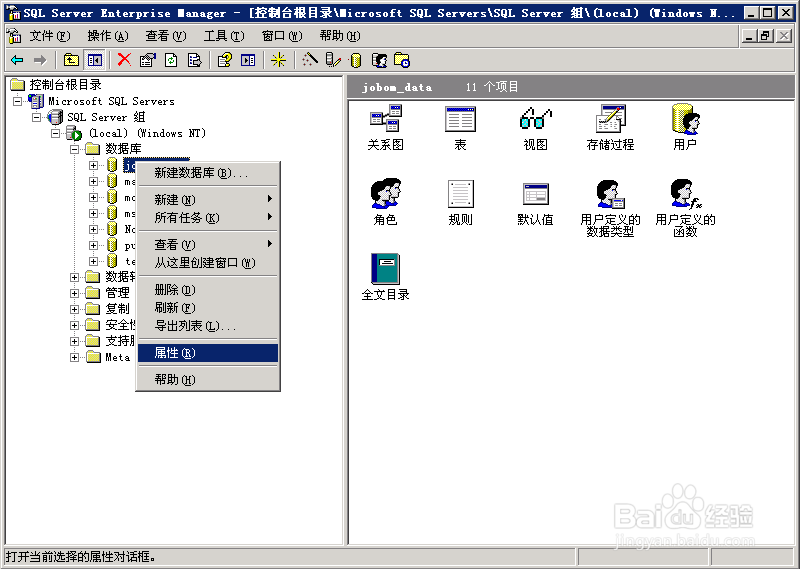Screen dimensions: 800x569
Task: Select the 数据库 folder tree item
Action: coord(123,149)
